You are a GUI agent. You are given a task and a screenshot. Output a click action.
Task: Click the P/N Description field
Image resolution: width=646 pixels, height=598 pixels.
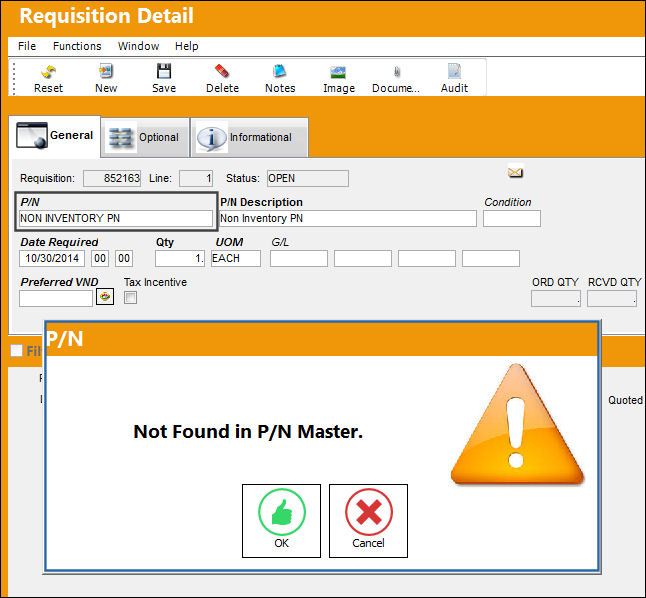[348, 218]
